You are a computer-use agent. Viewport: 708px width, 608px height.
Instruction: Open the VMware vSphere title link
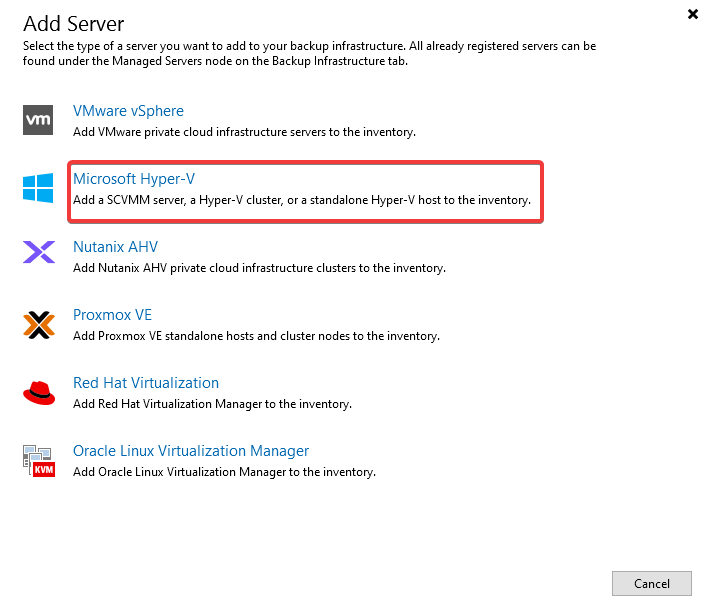pyautogui.click(x=128, y=111)
